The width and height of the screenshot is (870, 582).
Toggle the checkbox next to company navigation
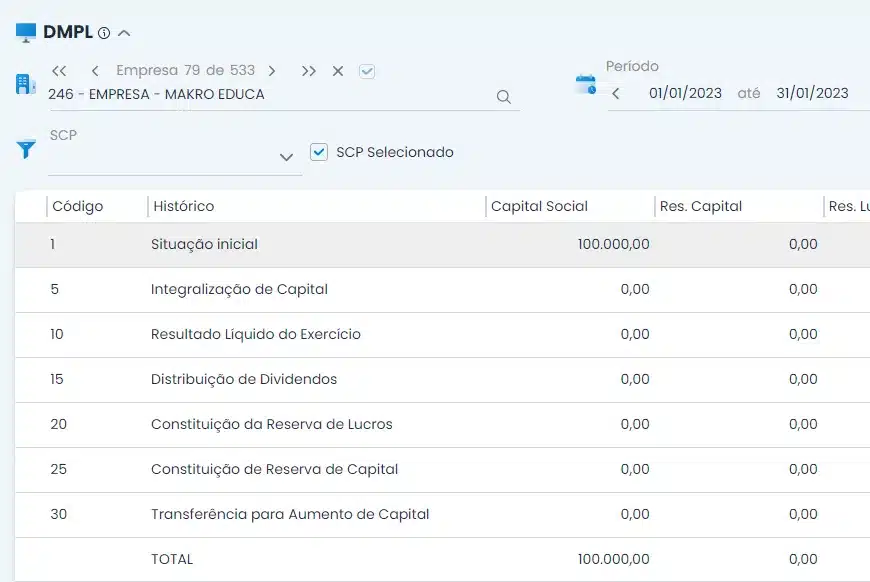click(x=367, y=71)
